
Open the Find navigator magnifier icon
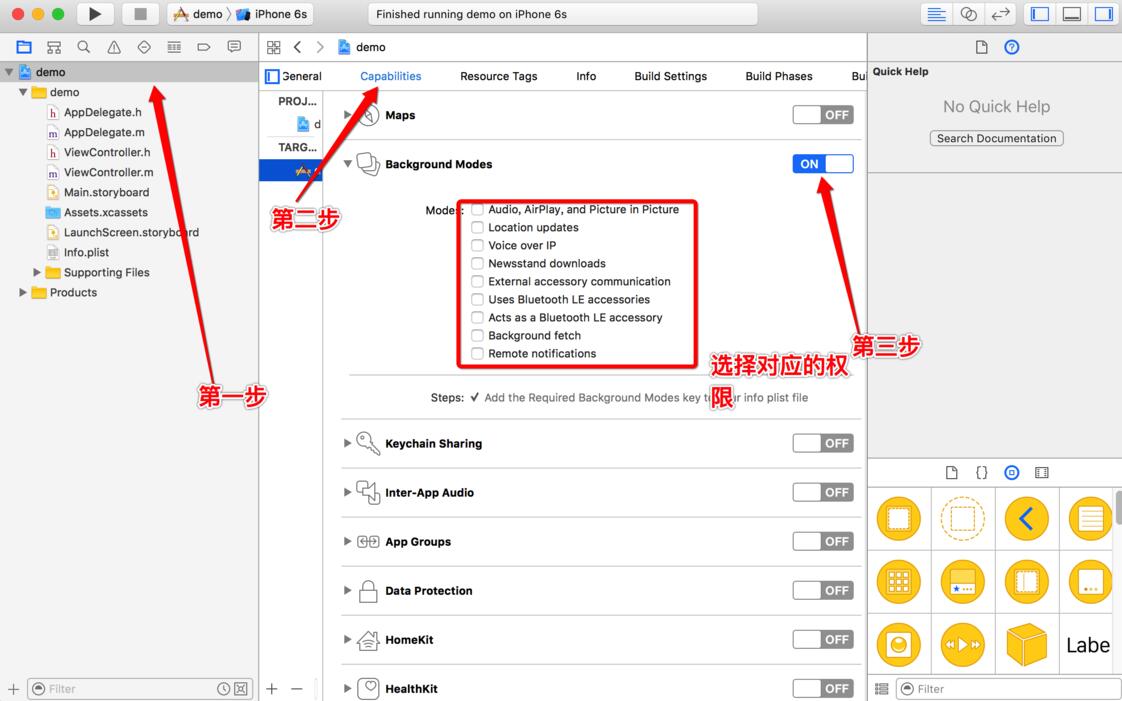(84, 47)
